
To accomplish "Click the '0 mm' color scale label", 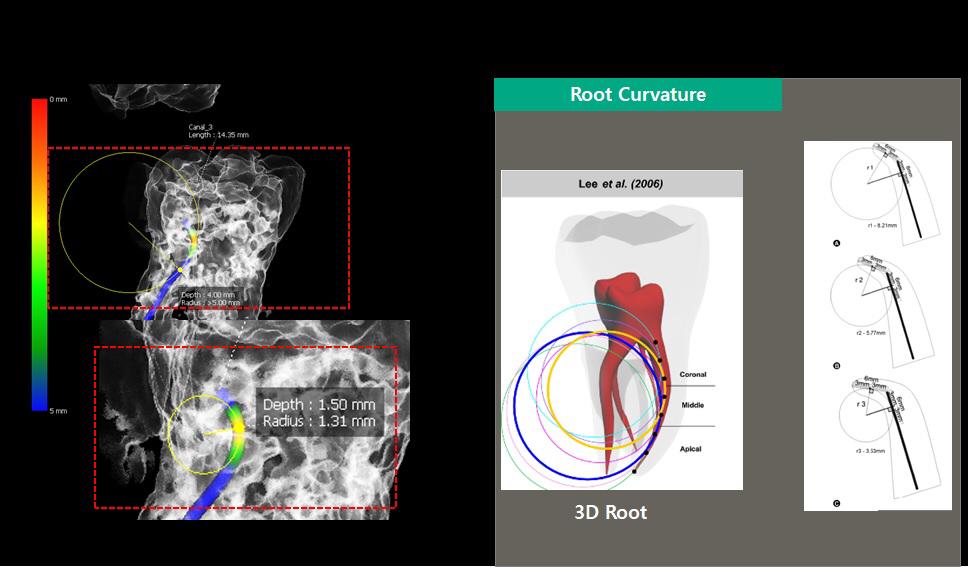I will [59, 99].
